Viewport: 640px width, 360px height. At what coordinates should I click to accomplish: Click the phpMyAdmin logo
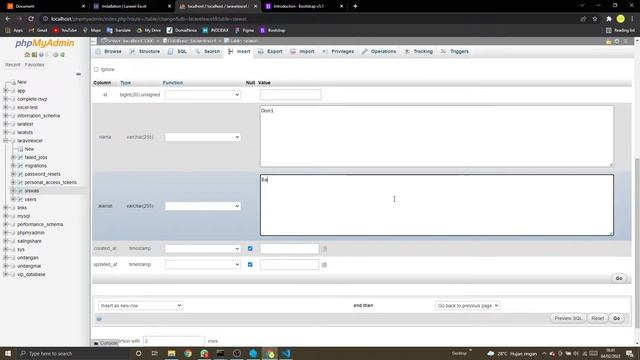pos(45,43)
